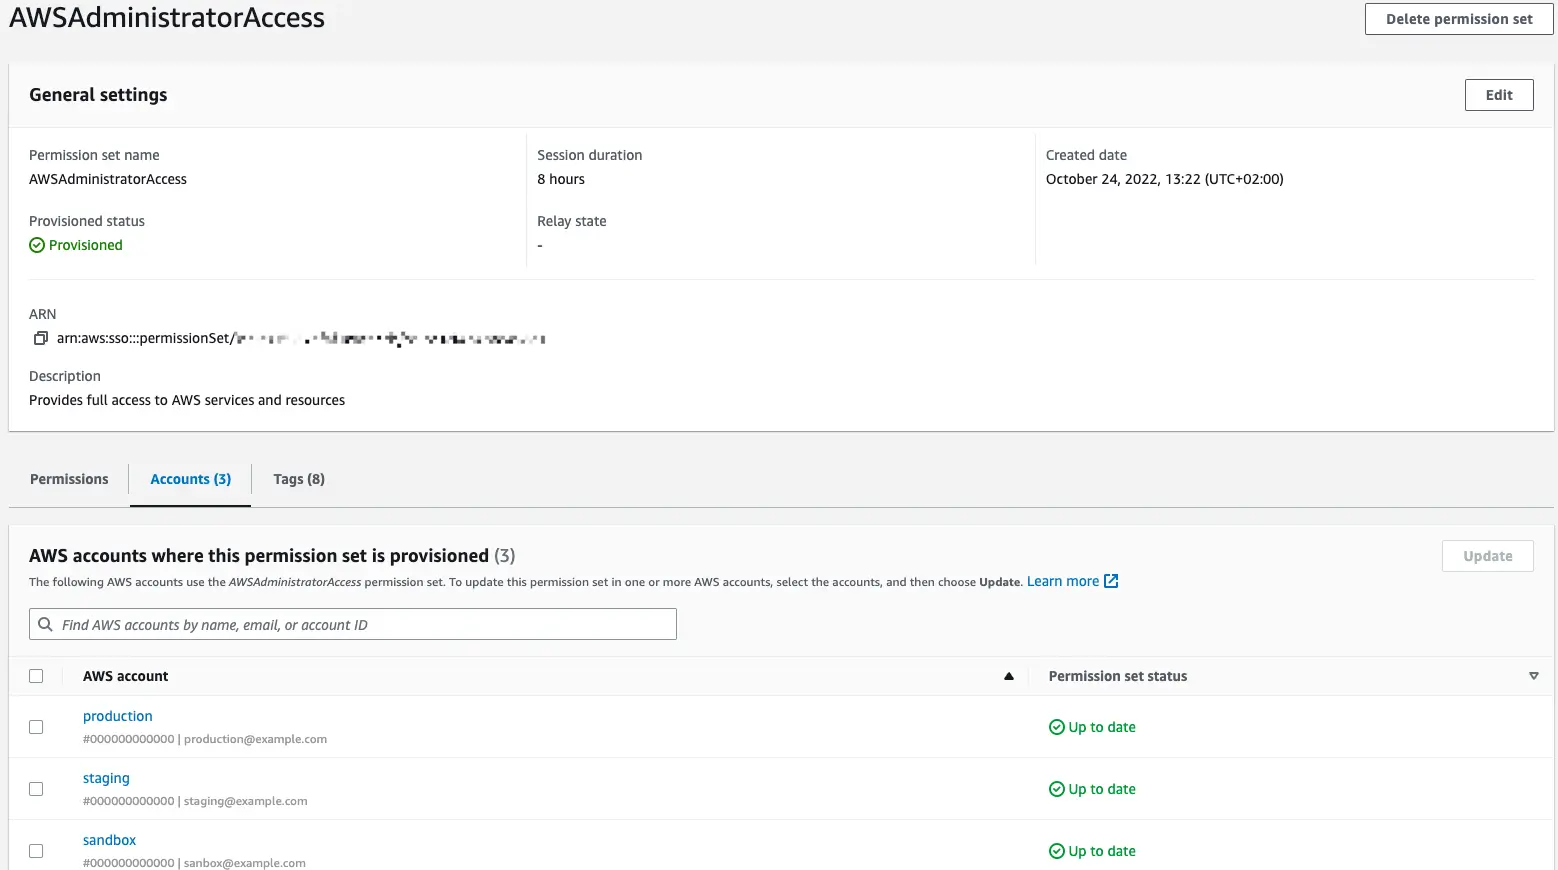Click the General settings heading
Viewport: 1558px width, 870px height.
[98, 95]
